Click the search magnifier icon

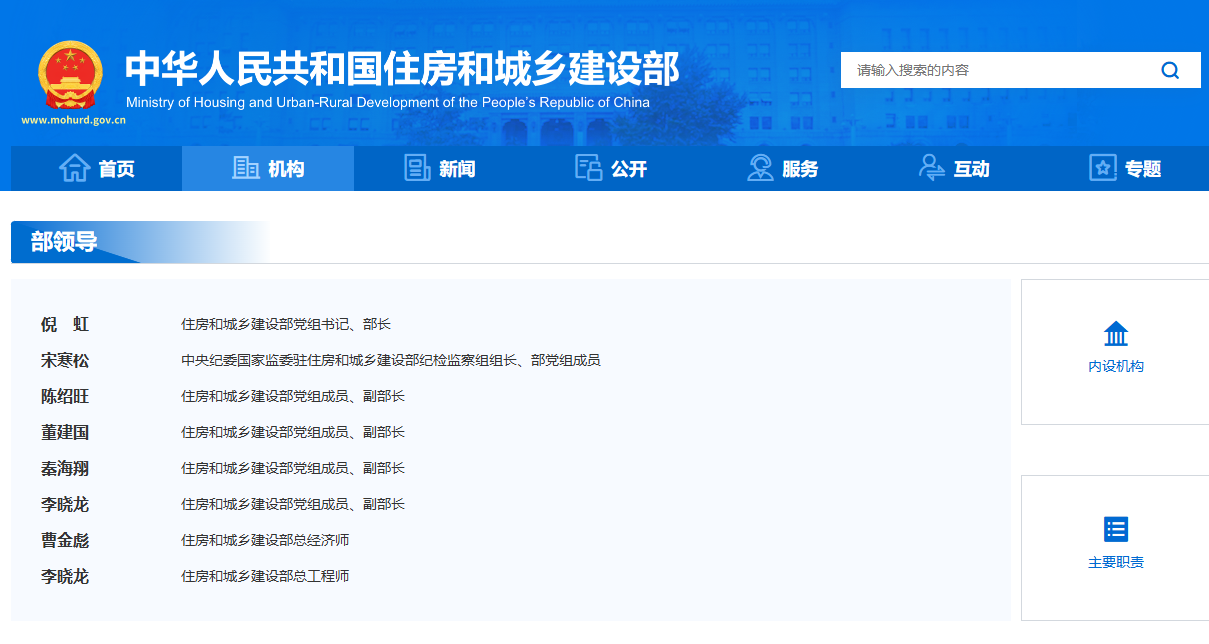tap(1170, 70)
